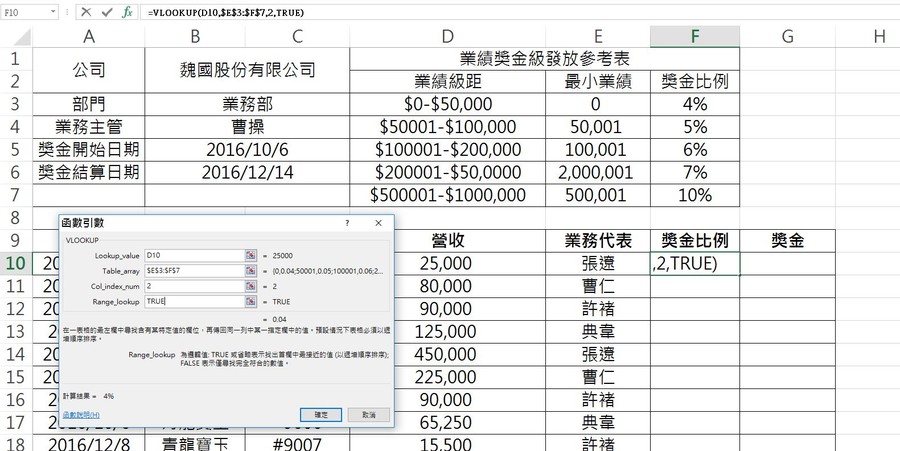The image size is (900, 451).
Task: Click revenue cell 450,000
Action: pos(447,354)
